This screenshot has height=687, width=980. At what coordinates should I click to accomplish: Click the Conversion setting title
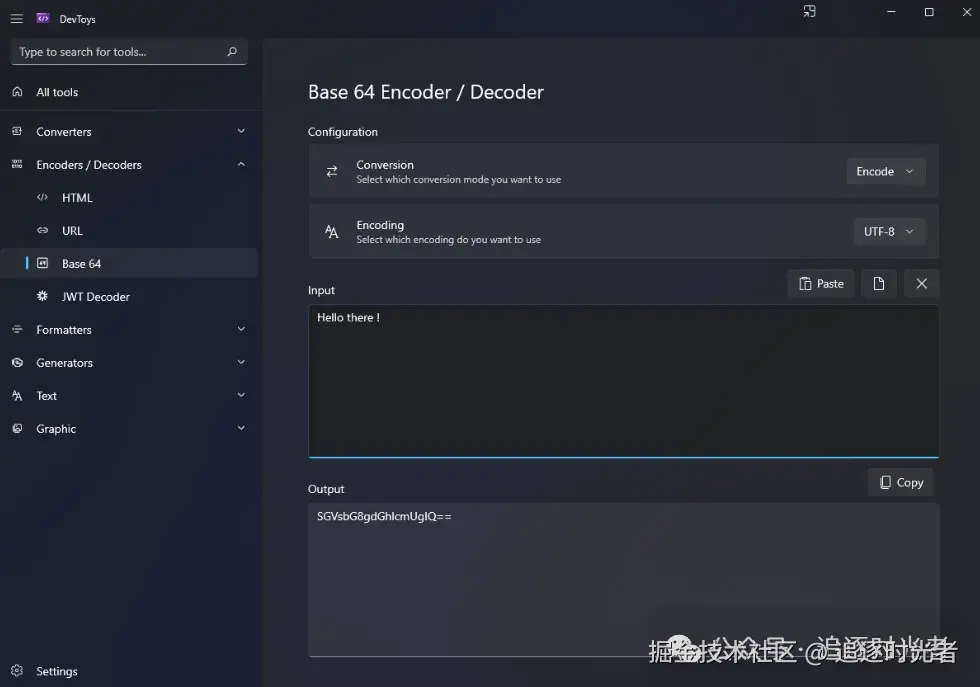[385, 165]
